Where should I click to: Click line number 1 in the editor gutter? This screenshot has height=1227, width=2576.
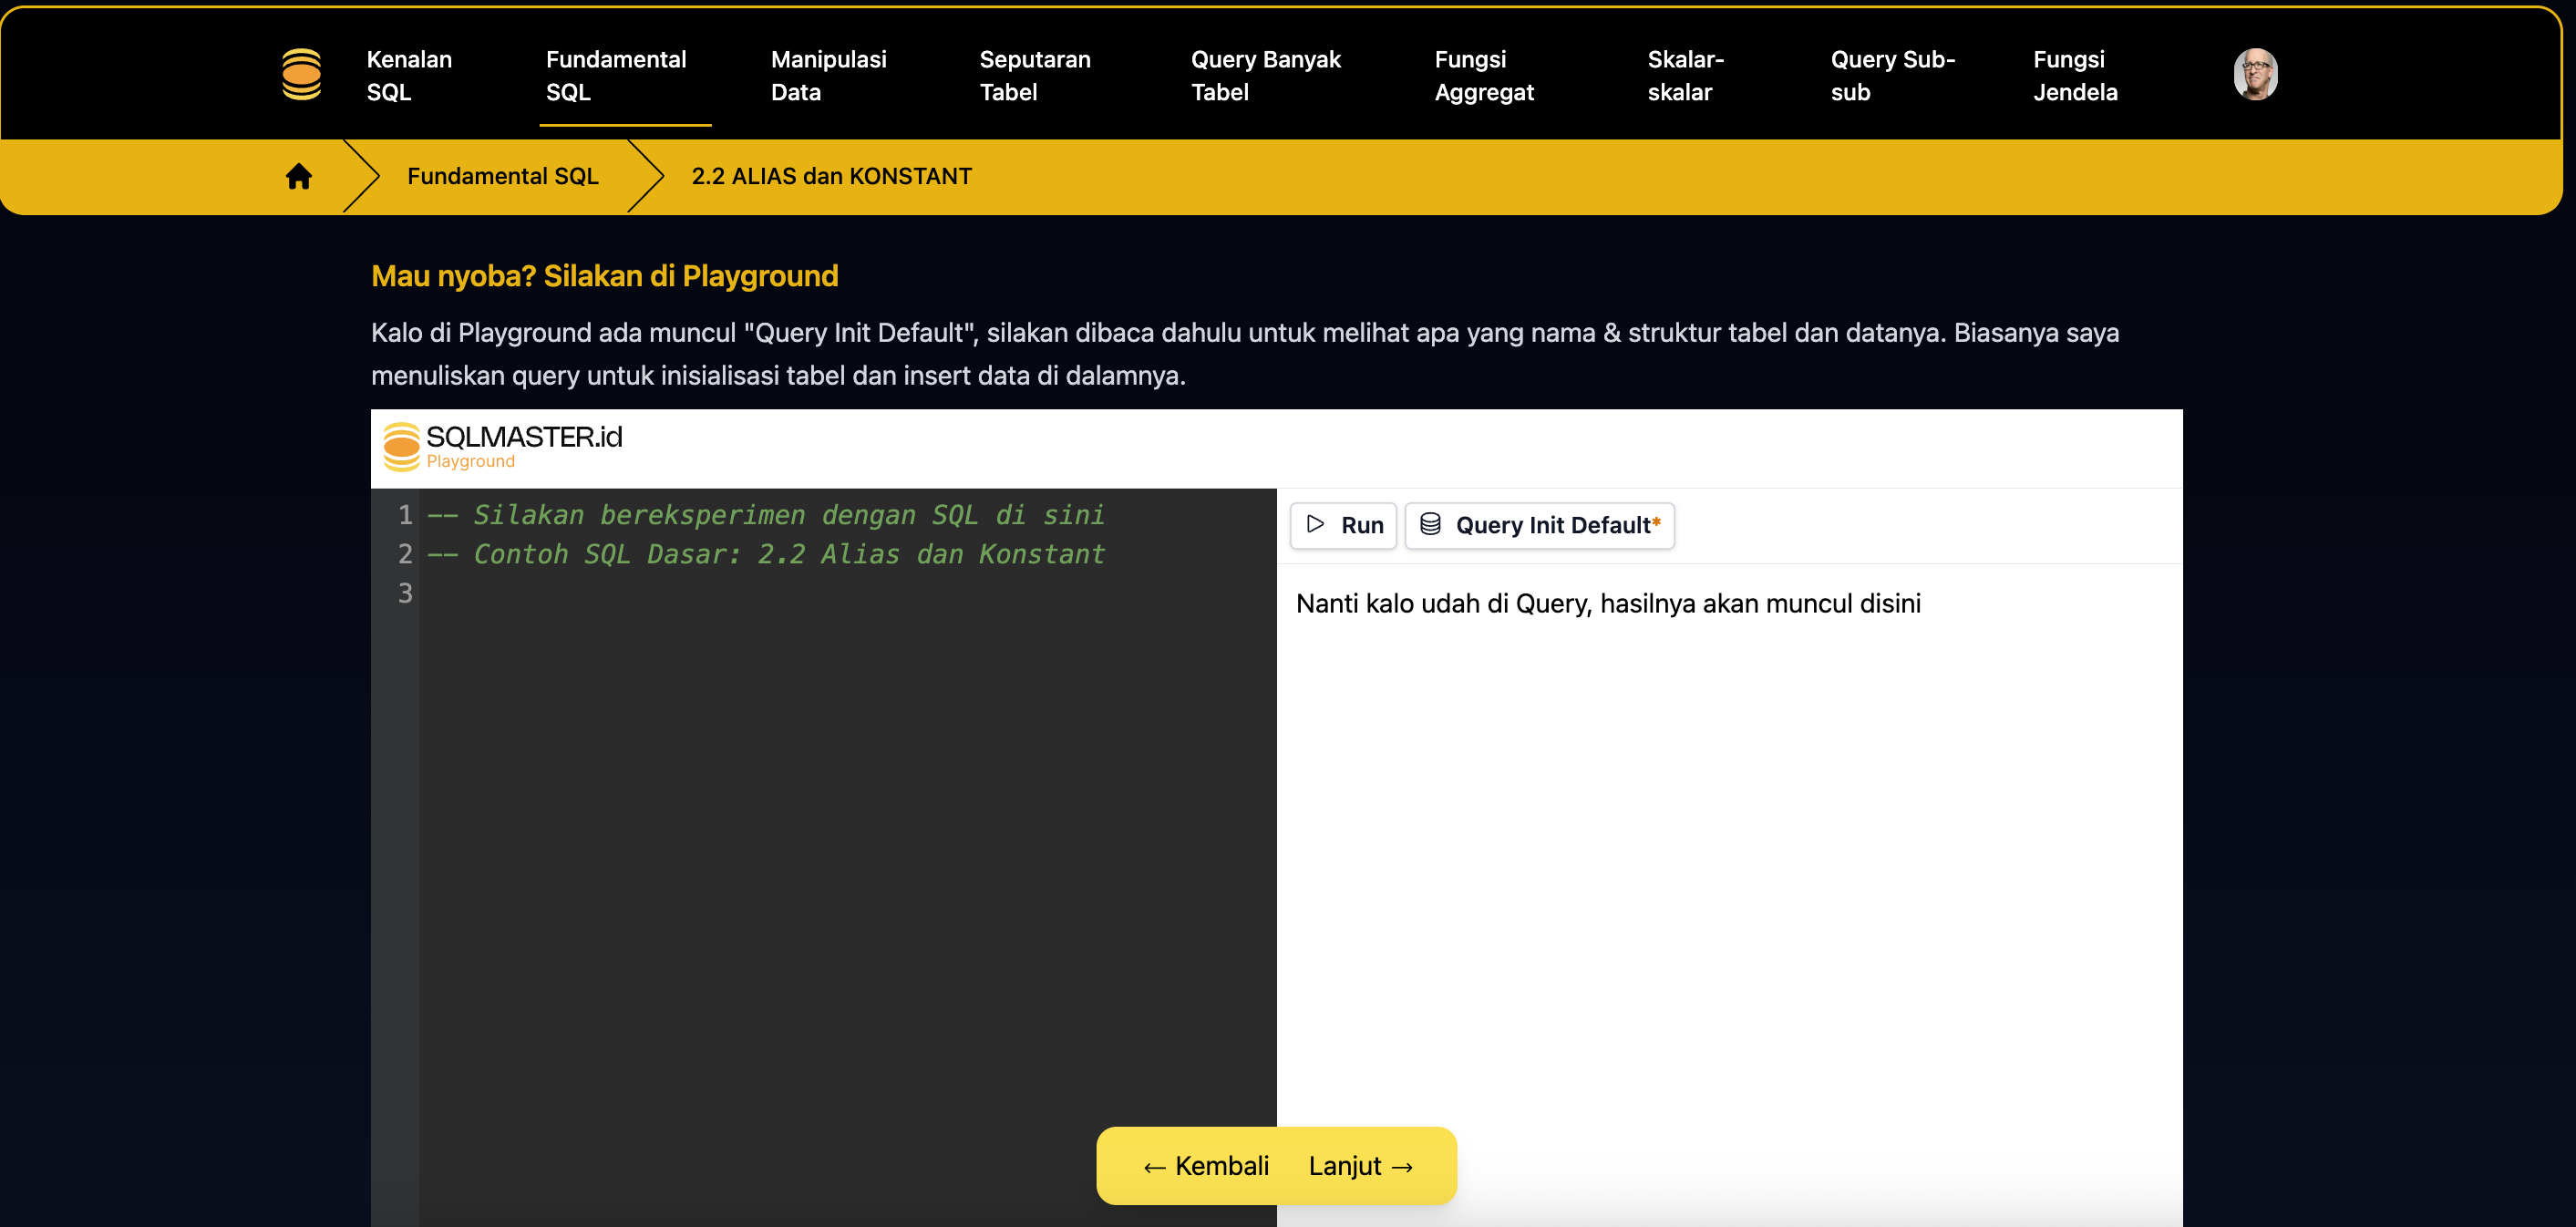(x=405, y=515)
